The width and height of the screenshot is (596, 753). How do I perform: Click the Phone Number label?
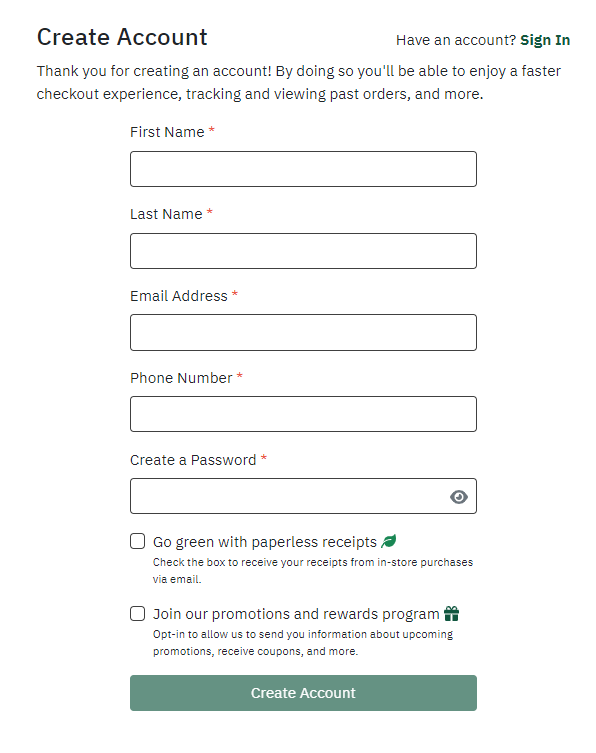[x=181, y=378]
